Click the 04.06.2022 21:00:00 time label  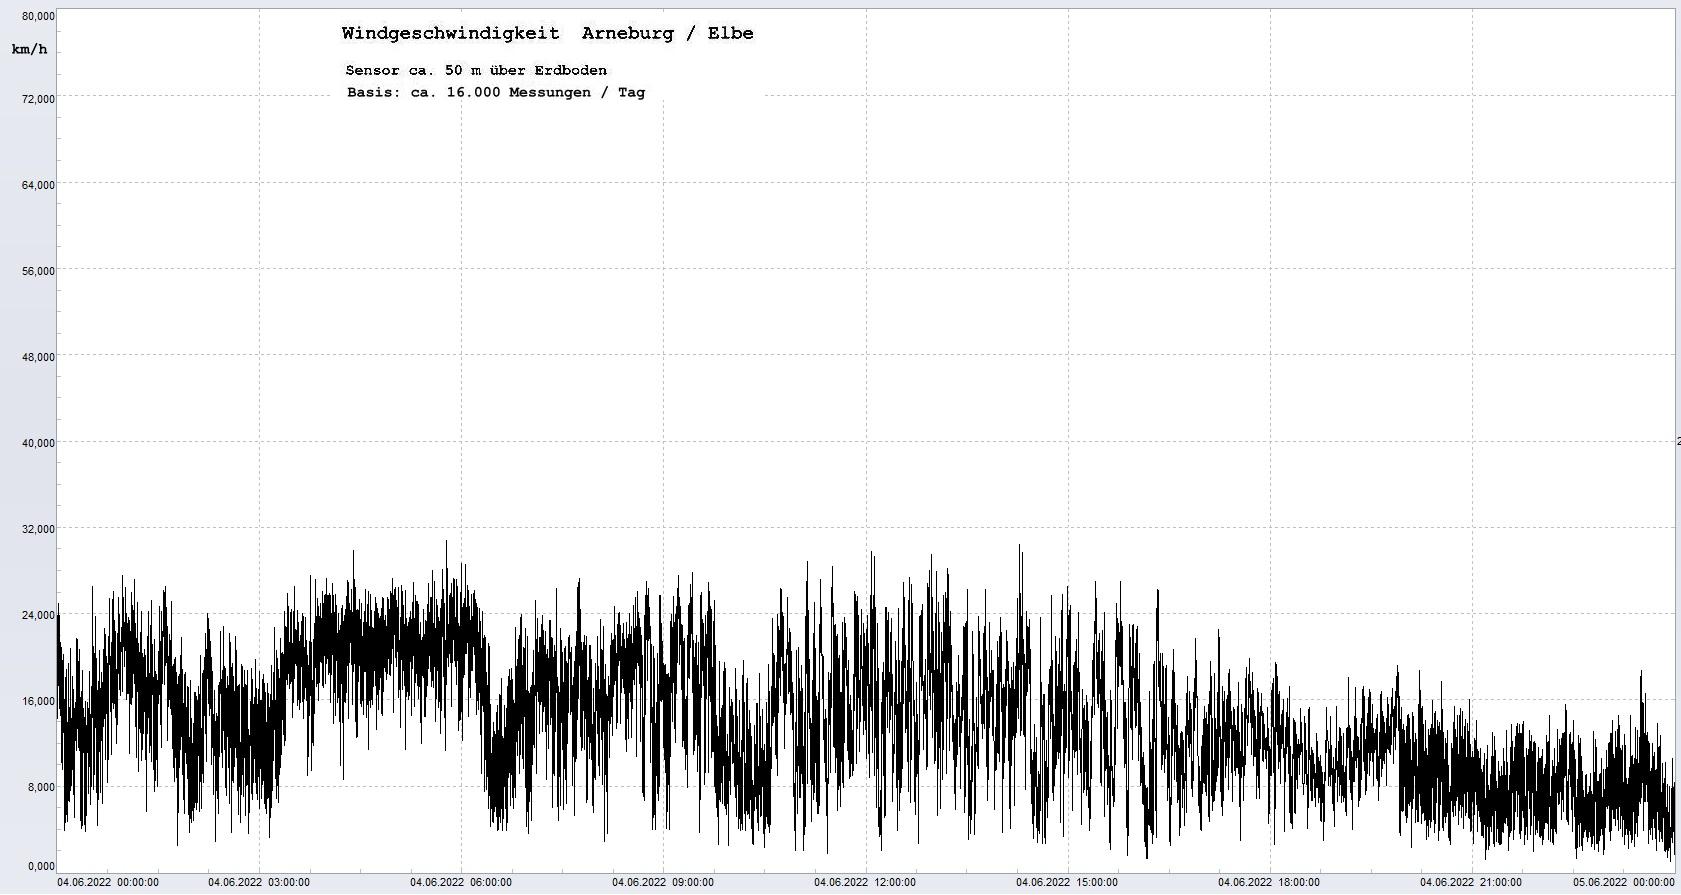coord(1471,882)
